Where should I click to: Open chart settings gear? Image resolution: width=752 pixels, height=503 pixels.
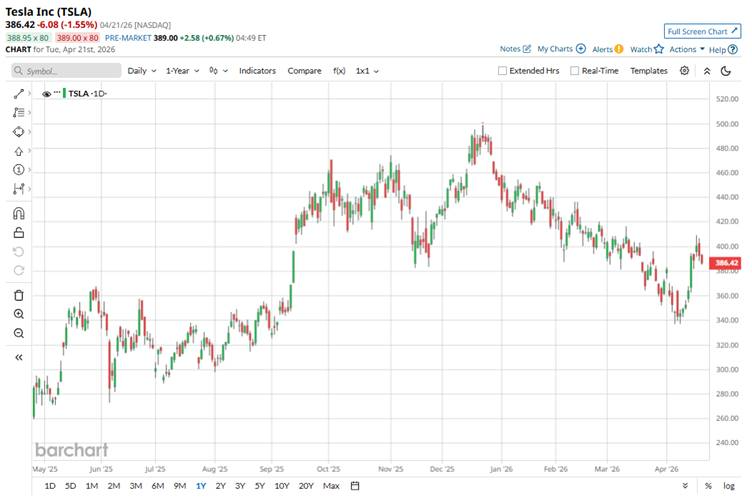click(684, 71)
